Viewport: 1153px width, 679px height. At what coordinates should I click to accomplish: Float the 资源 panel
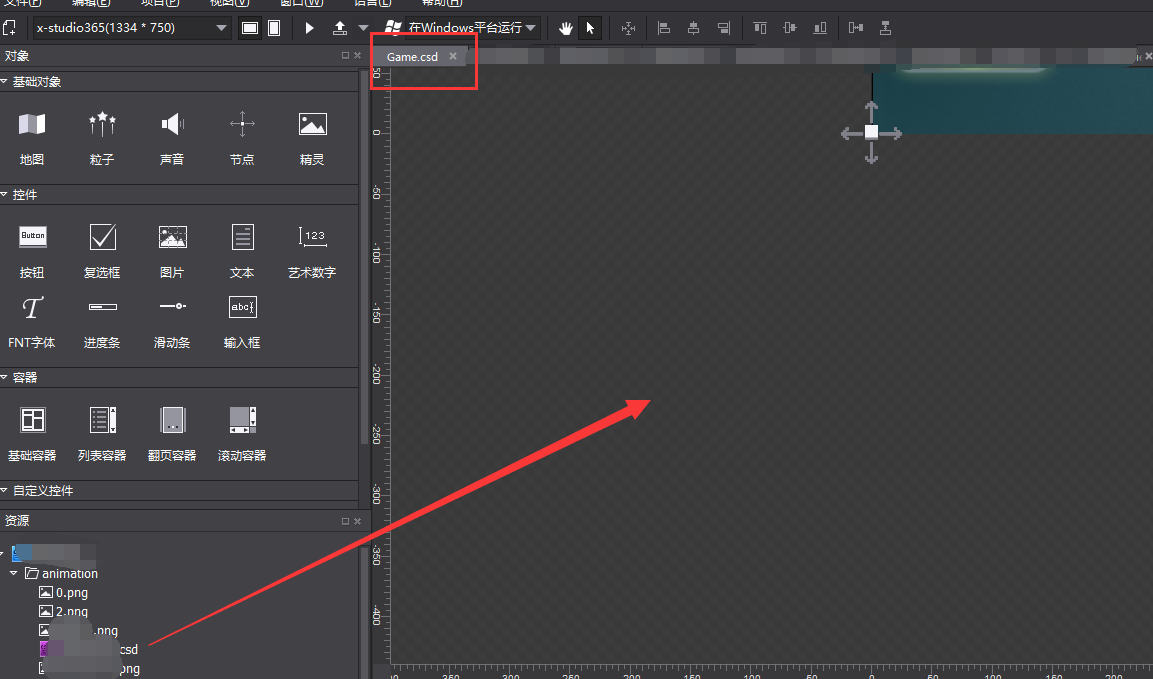(346, 521)
